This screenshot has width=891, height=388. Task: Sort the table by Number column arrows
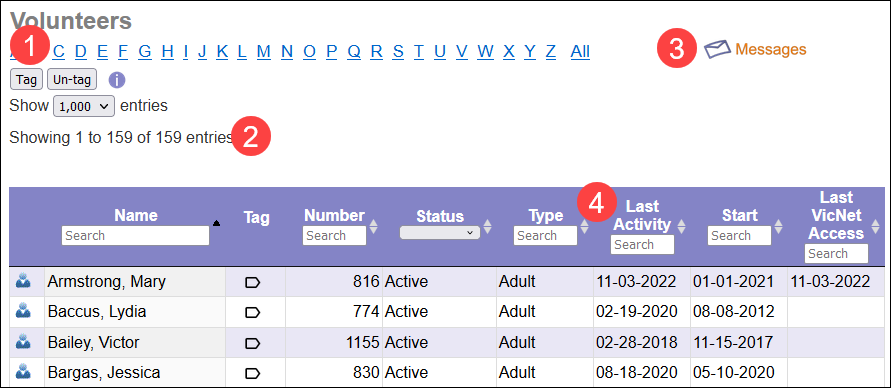(373, 226)
